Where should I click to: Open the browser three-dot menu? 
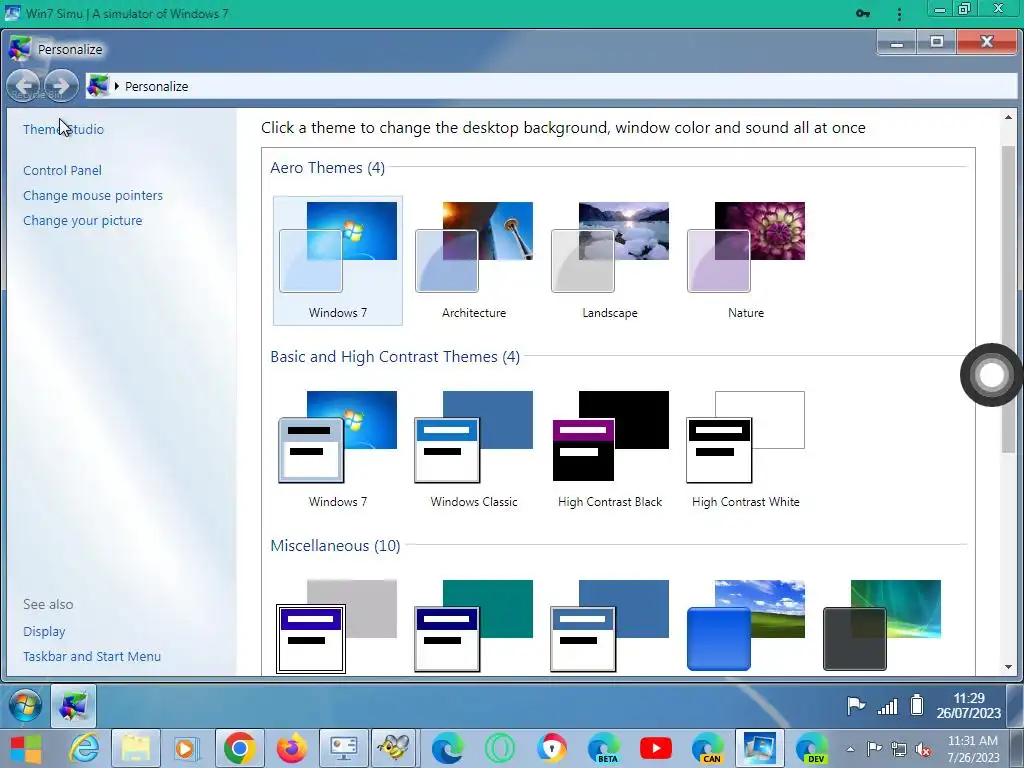point(899,14)
